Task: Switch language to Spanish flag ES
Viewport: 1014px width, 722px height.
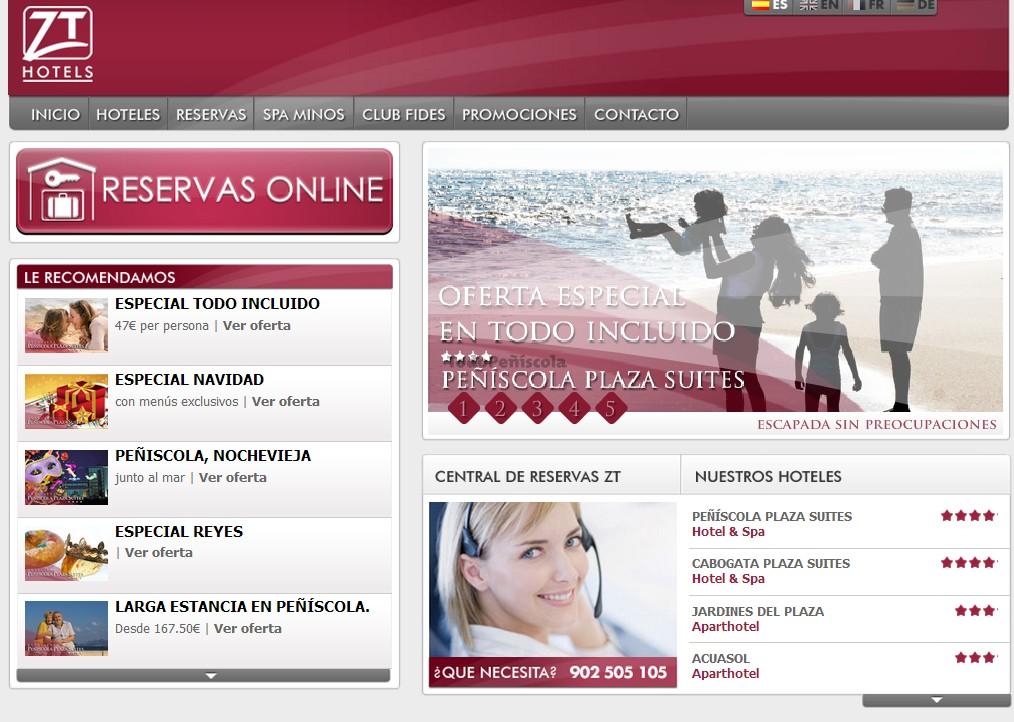Action: (x=769, y=5)
